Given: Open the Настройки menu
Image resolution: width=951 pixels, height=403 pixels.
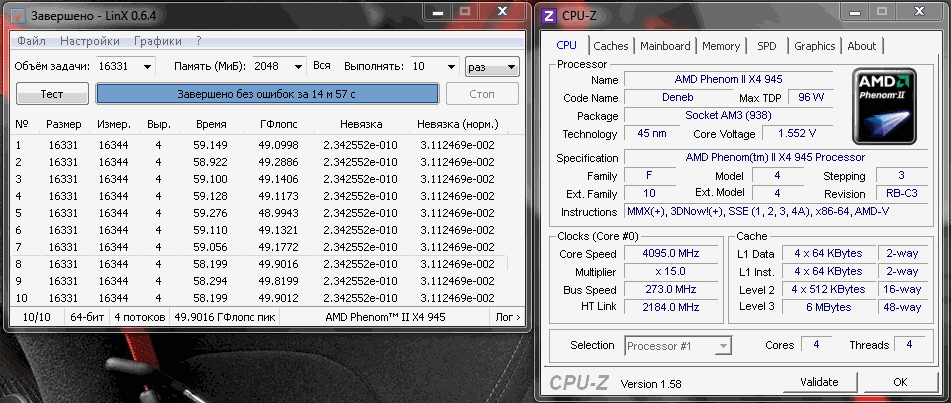Looking at the screenshot, I should tap(89, 41).
